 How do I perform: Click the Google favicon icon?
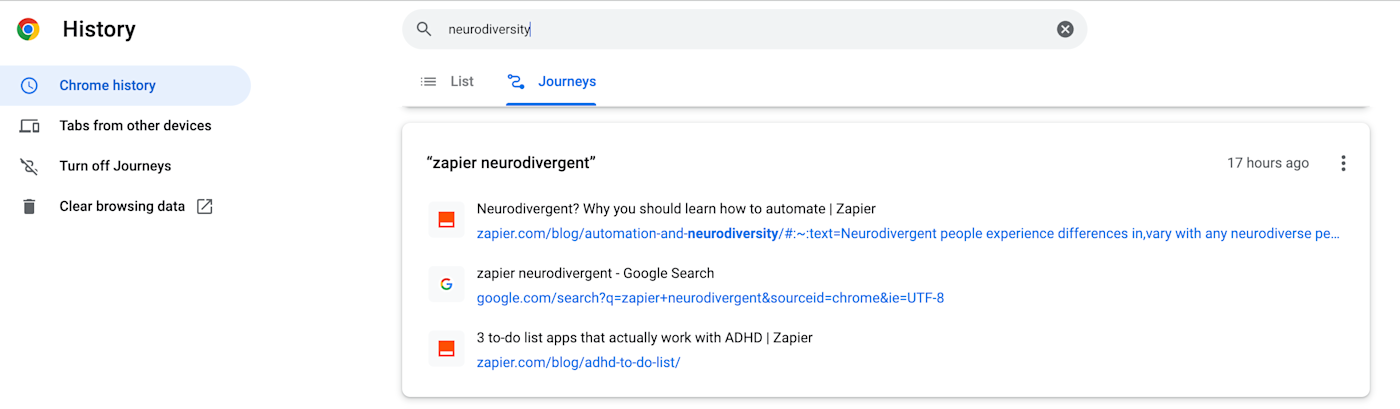(446, 284)
